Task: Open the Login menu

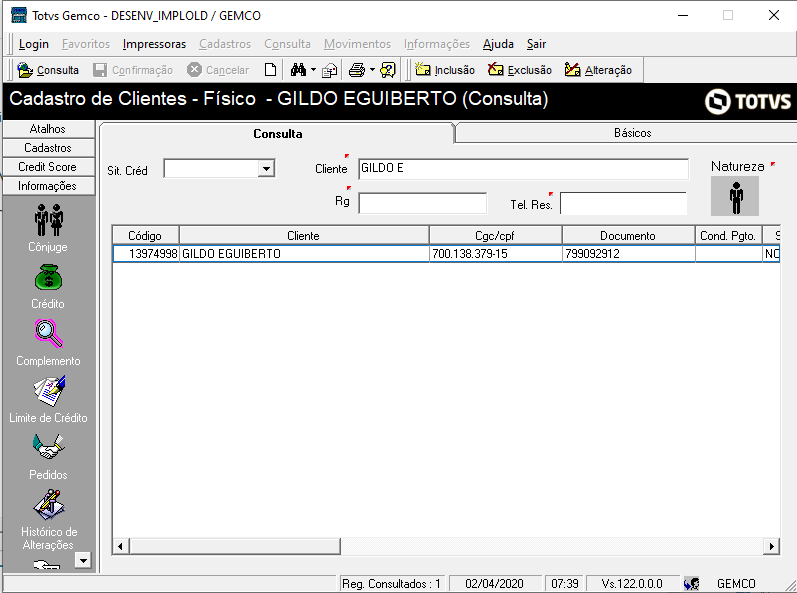Action: tap(34, 44)
